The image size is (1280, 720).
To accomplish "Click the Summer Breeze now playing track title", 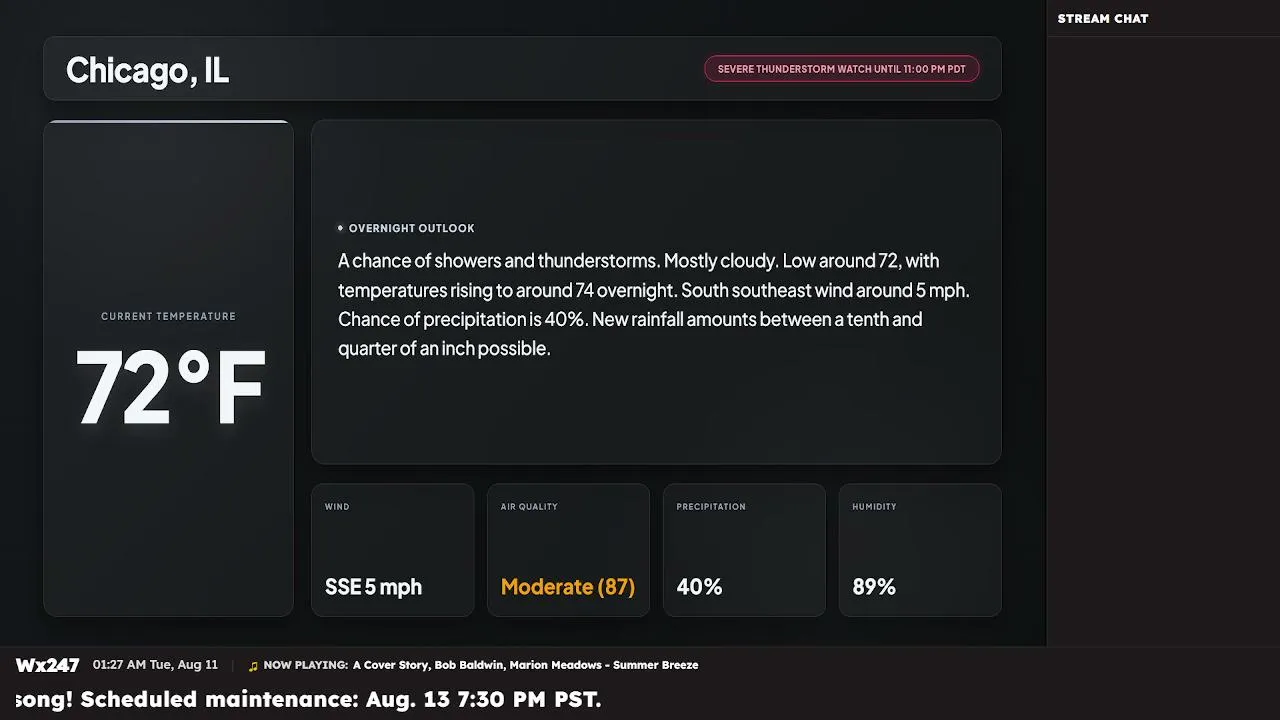I will coord(655,665).
